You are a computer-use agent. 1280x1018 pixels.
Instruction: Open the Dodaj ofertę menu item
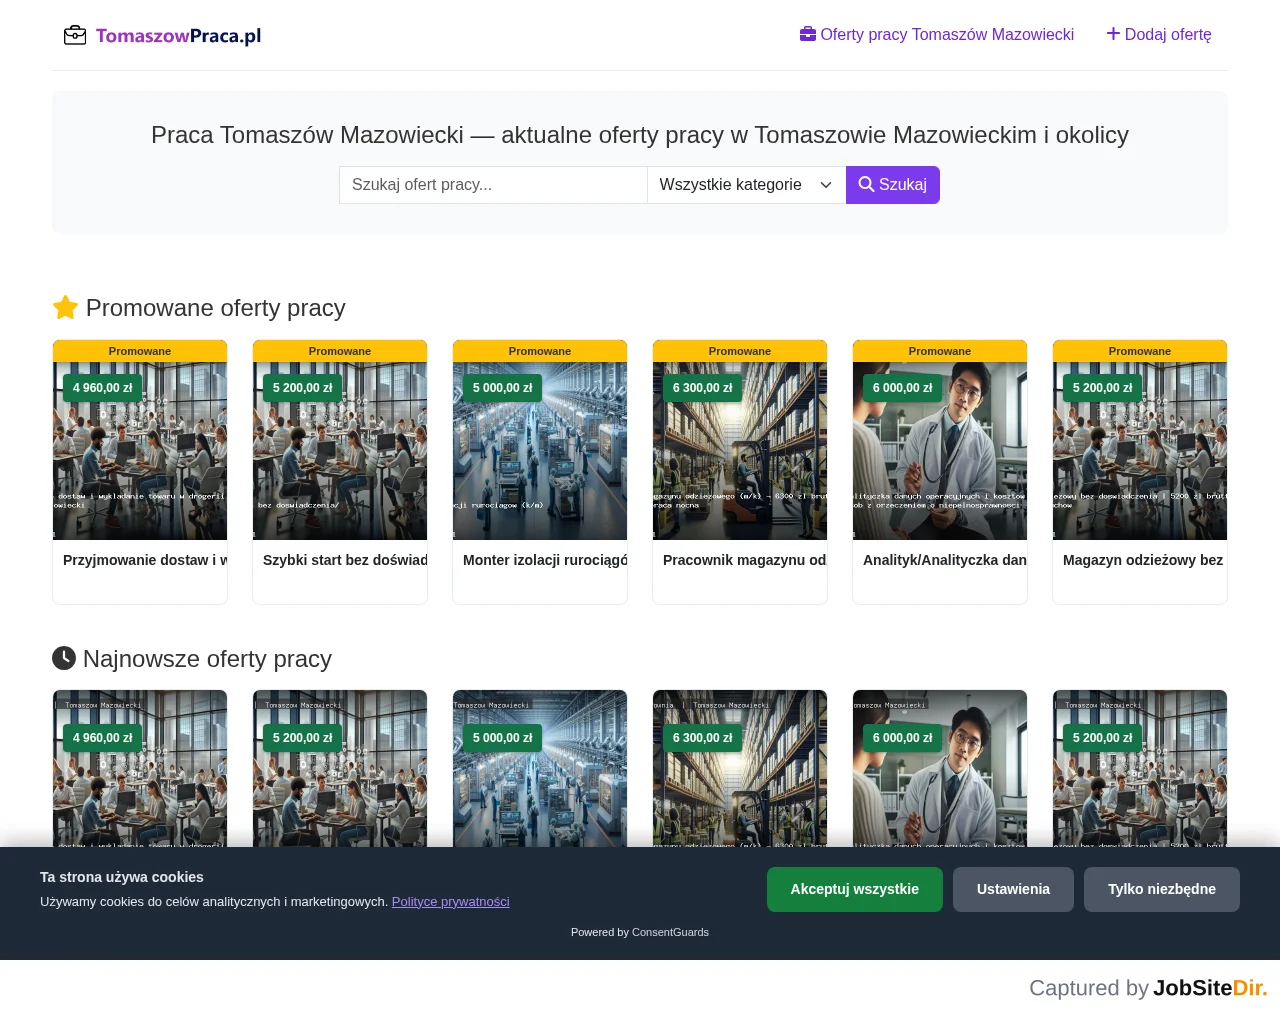[x=1159, y=34]
